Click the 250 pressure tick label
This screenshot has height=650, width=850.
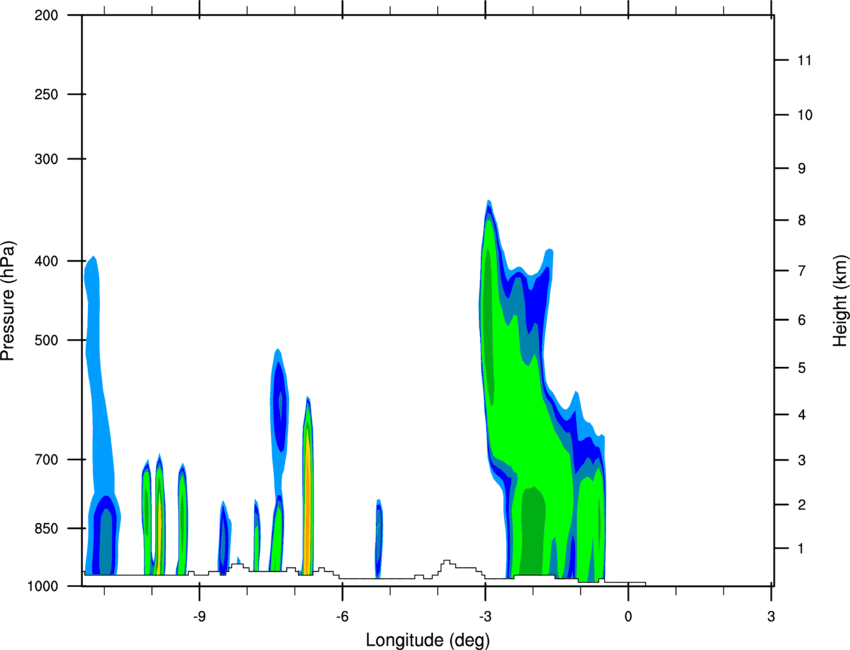[46, 94]
